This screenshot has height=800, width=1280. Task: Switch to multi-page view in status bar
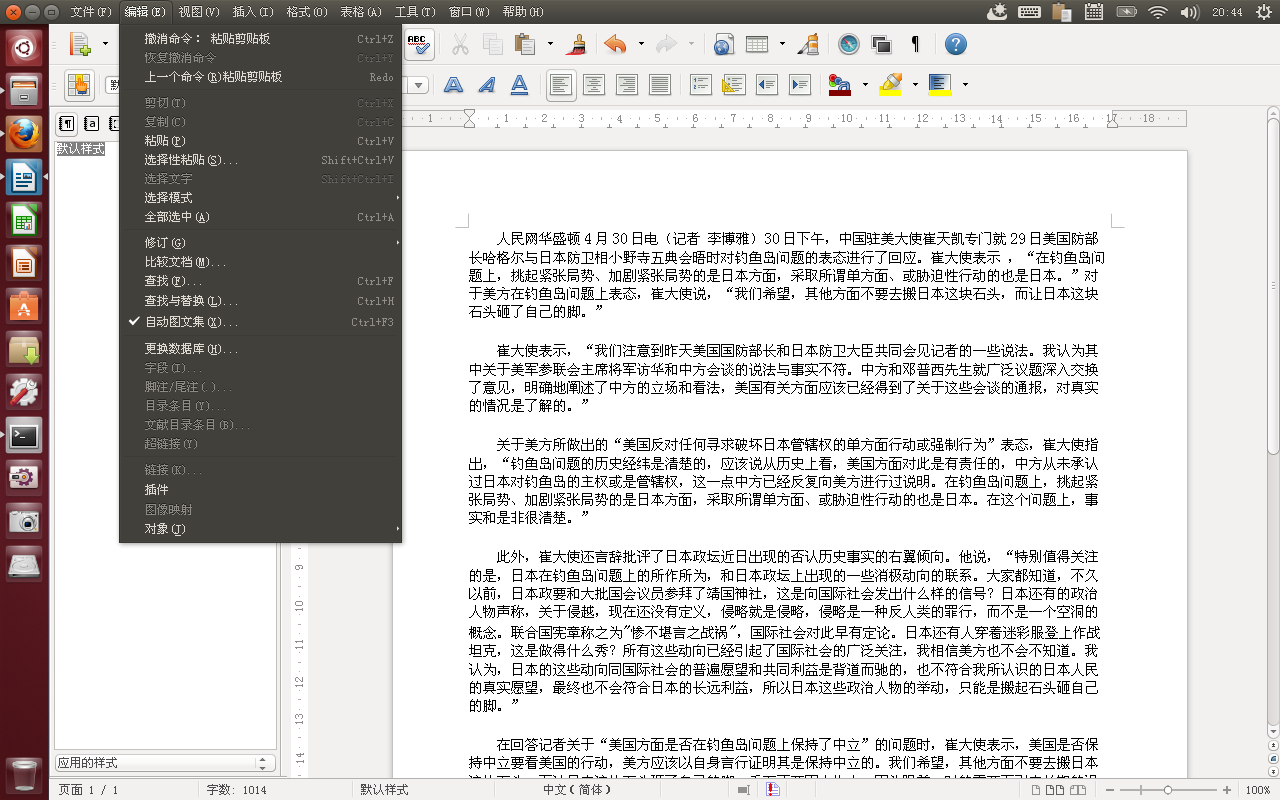[x=1057, y=790]
